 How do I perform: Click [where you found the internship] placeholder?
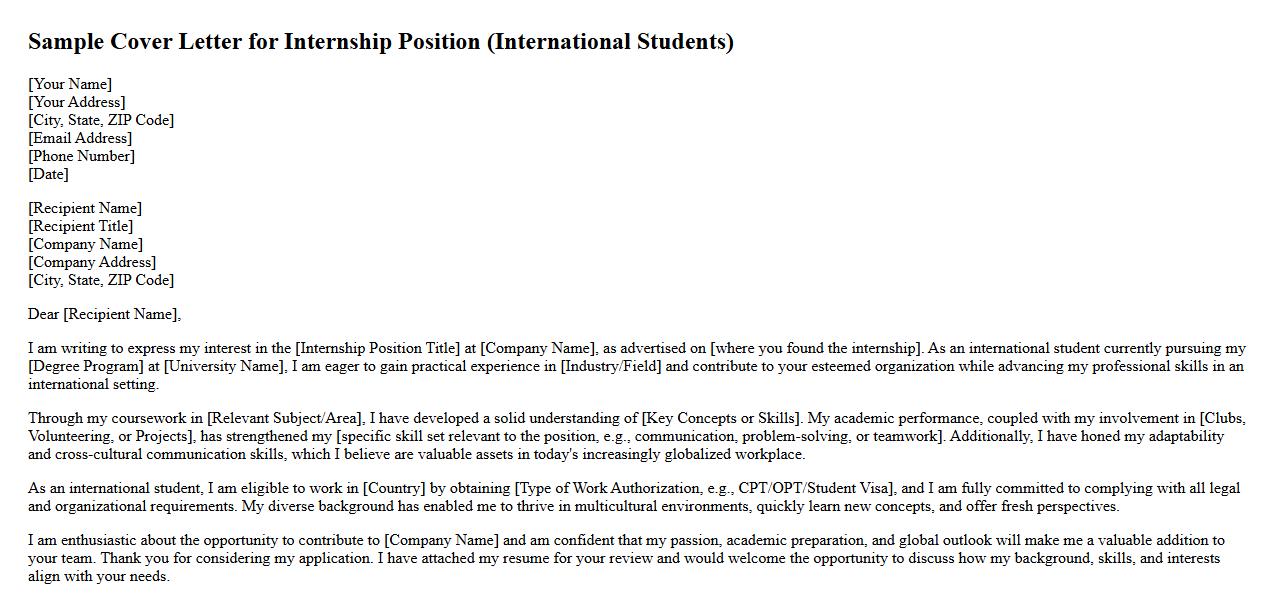(x=814, y=348)
